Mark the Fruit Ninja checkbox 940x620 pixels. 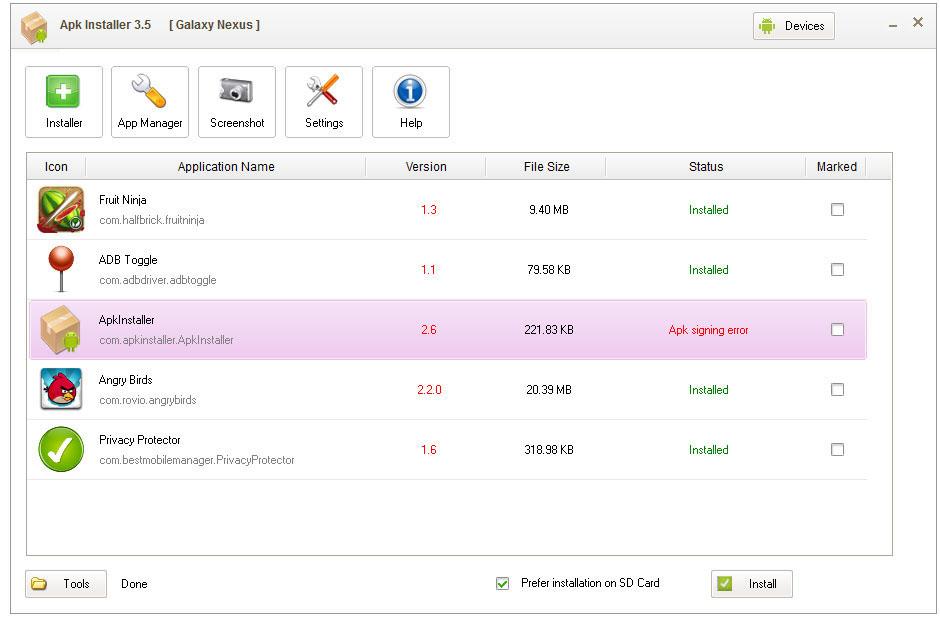pyautogui.click(x=837, y=210)
